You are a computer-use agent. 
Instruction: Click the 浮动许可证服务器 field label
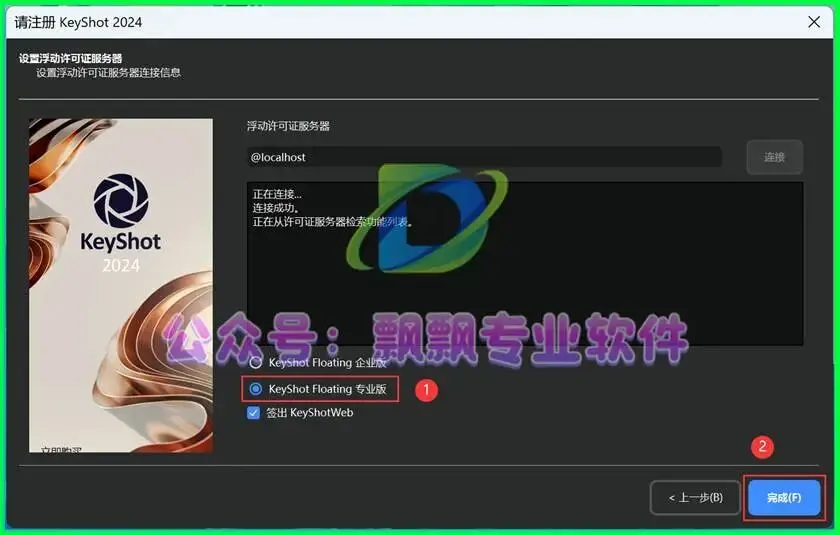[x=288, y=126]
